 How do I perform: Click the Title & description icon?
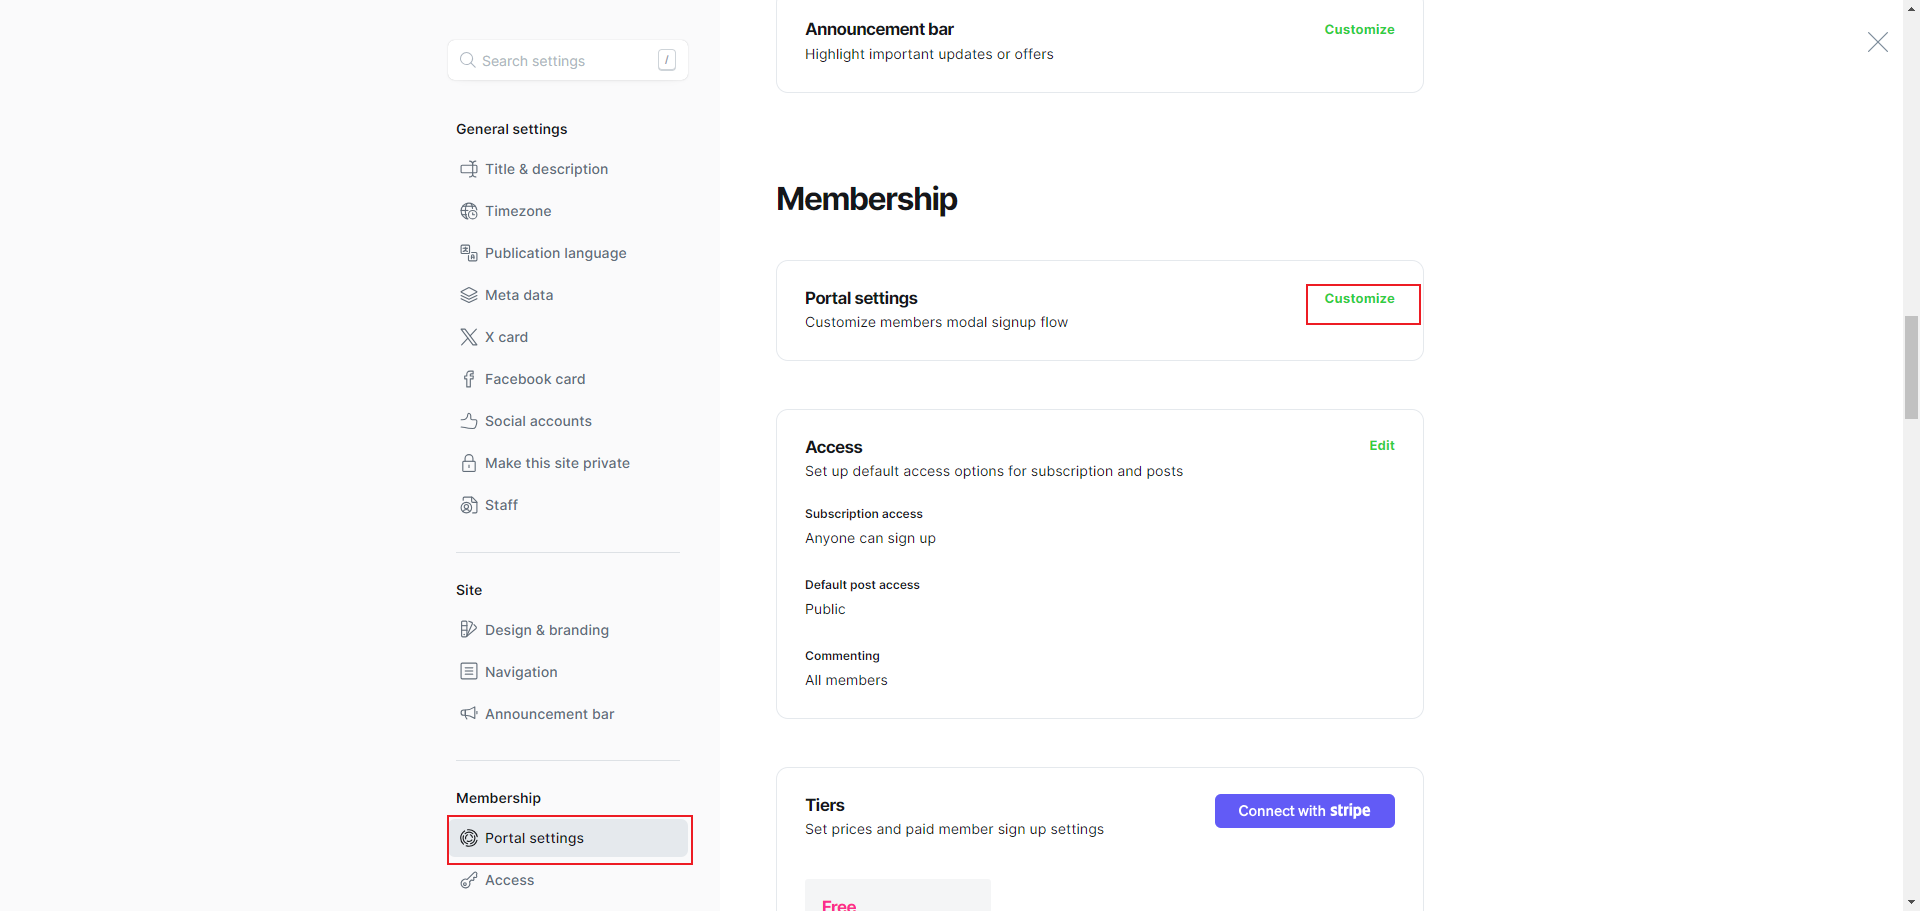pyautogui.click(x=468, y=169)
